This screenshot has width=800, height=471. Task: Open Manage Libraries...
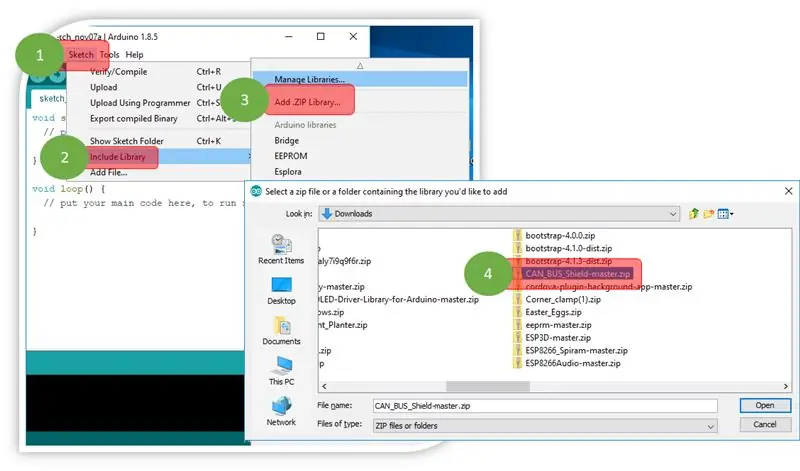pos(309,80)
